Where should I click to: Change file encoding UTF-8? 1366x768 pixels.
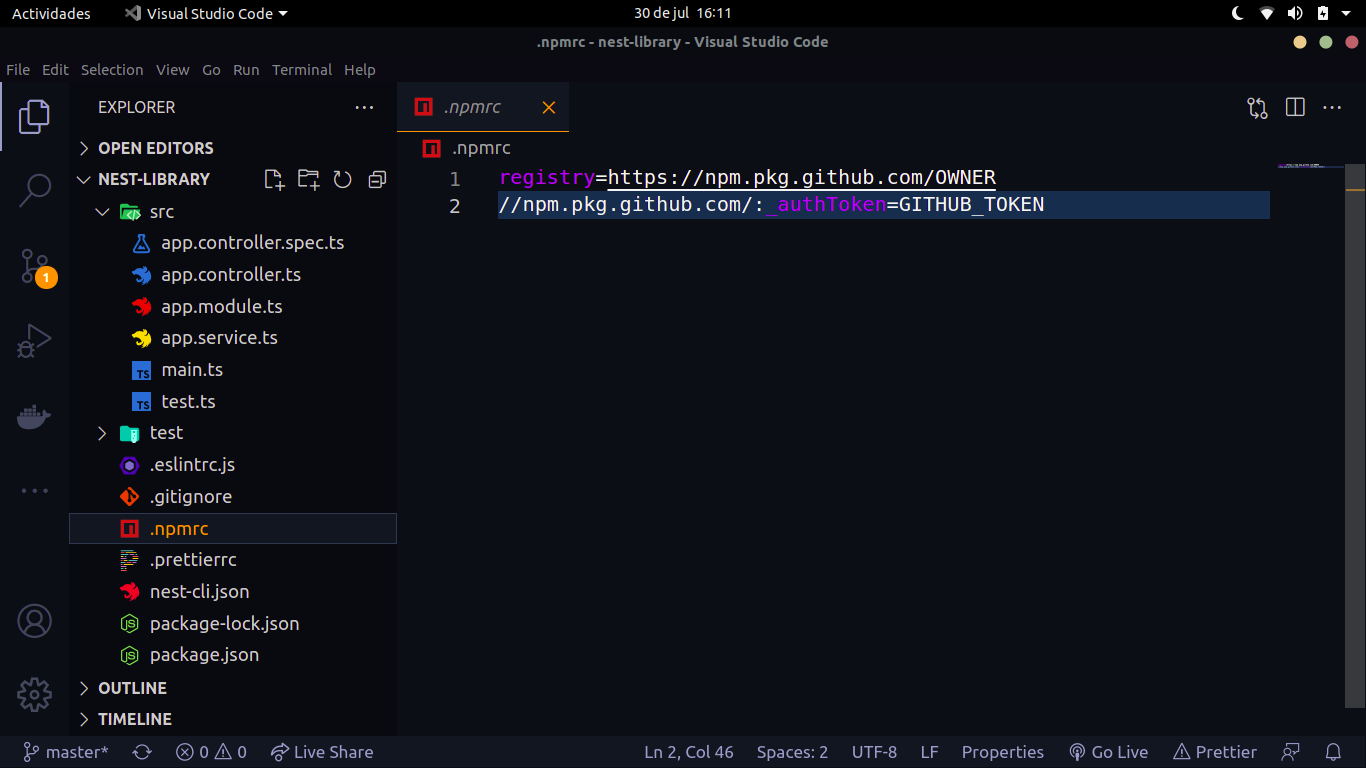coord(874,752)
